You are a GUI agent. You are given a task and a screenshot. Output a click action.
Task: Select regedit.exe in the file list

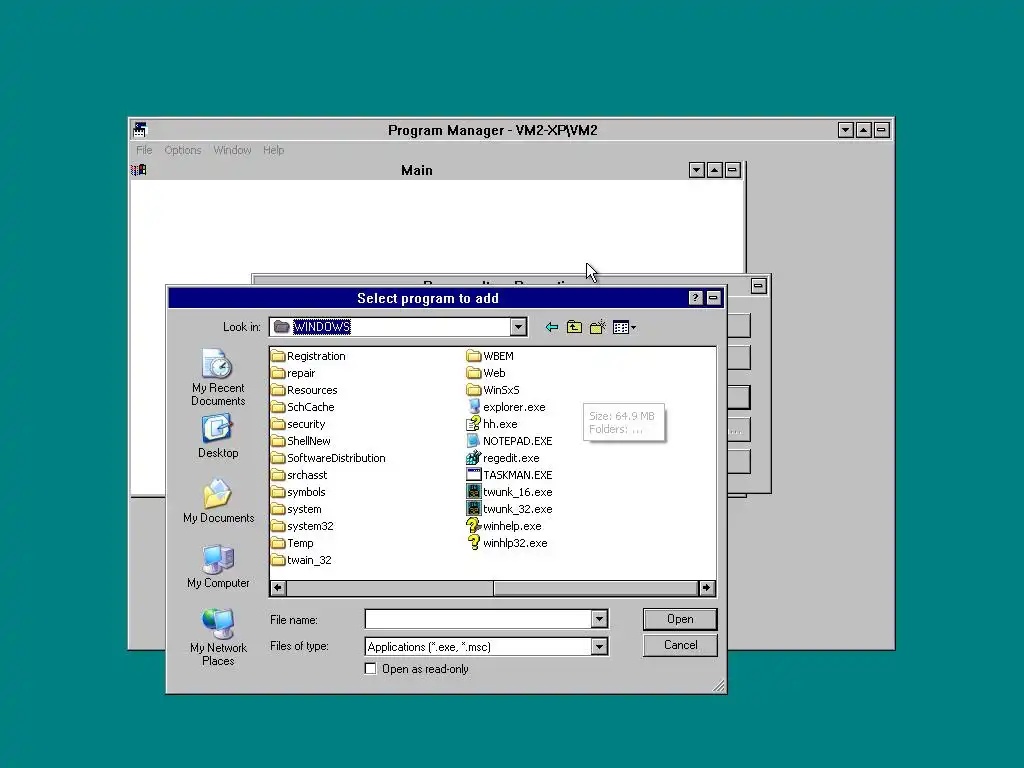pos(504,458)
